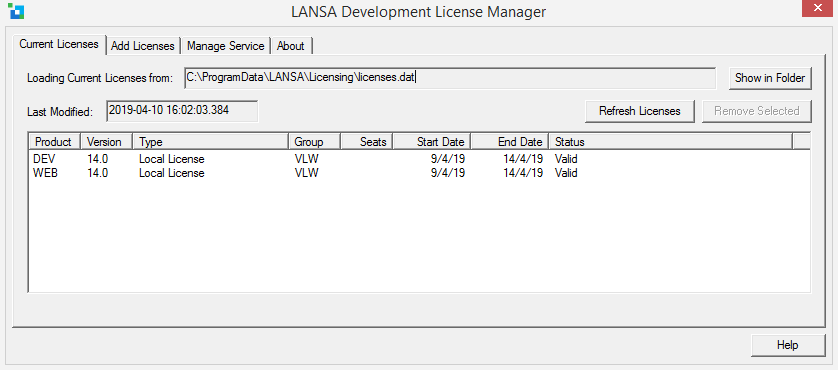Click version 14.0 in the DEV row
Viewport: 838px width, 370px height.
(x=97, y=159)
